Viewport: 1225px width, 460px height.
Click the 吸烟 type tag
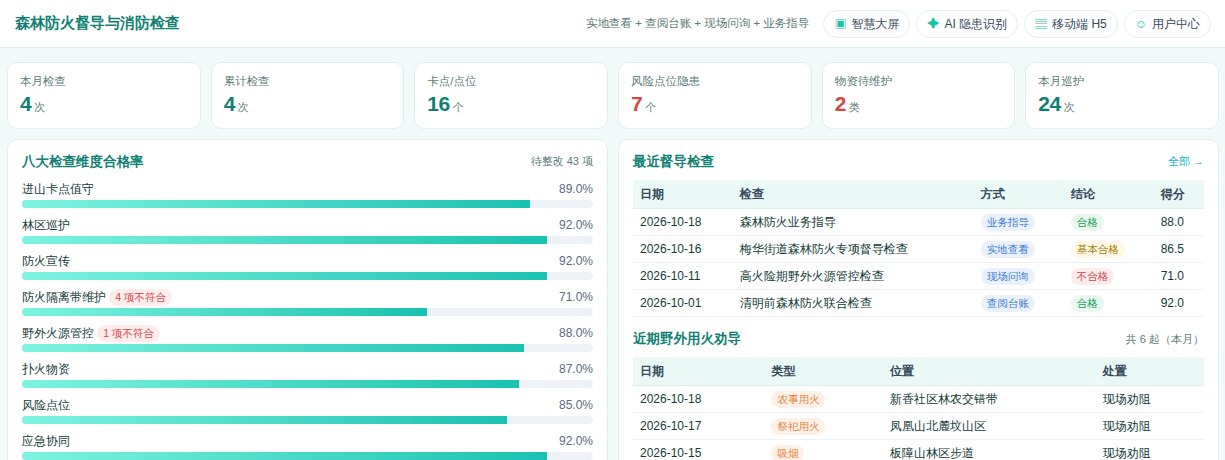click(x=787, y=453)
